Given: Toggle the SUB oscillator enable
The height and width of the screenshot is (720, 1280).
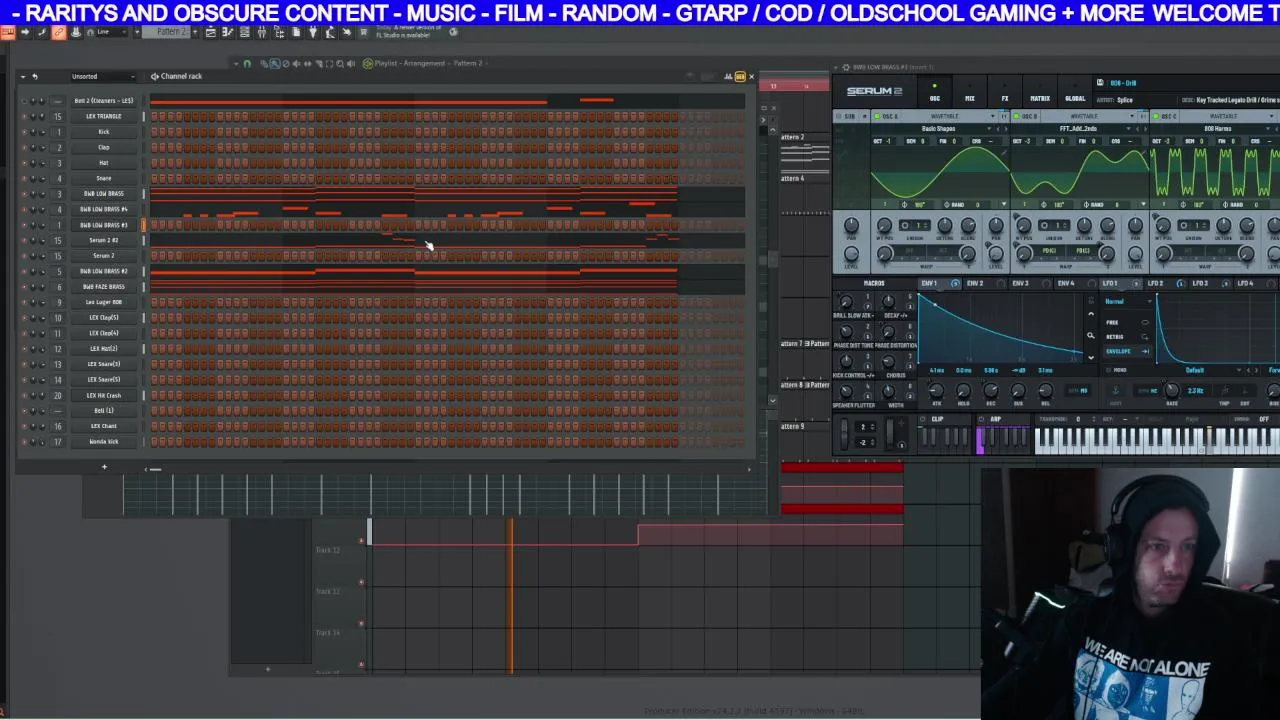Looking at the screenshot, I should [838, 116].
